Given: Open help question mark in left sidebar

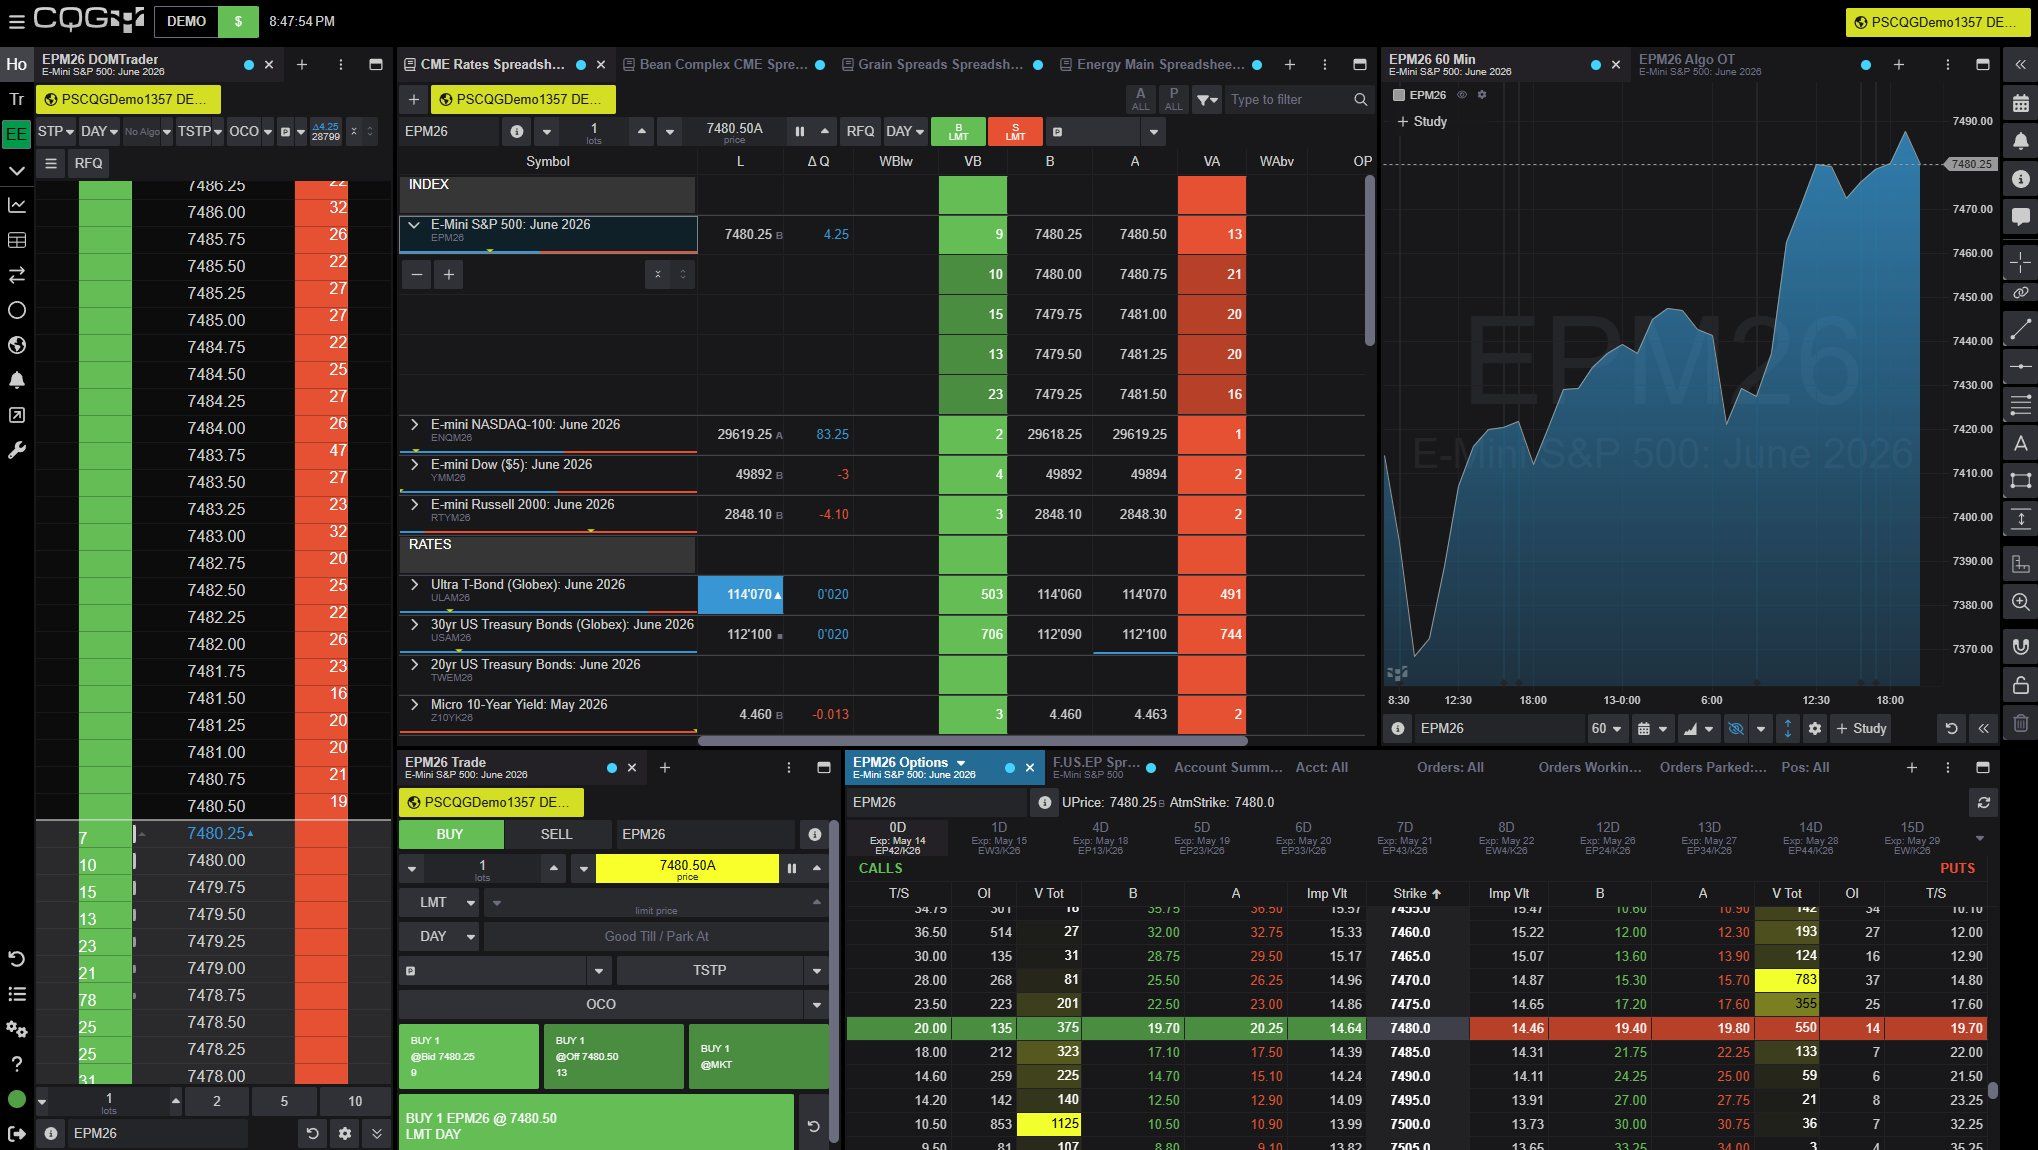Looking at the screenshot, I should [x=16, y=1064].
